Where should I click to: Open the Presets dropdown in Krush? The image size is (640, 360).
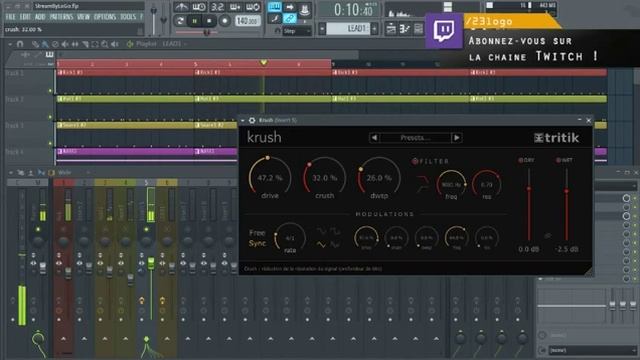pyautogui.click(x=415, y=138)
